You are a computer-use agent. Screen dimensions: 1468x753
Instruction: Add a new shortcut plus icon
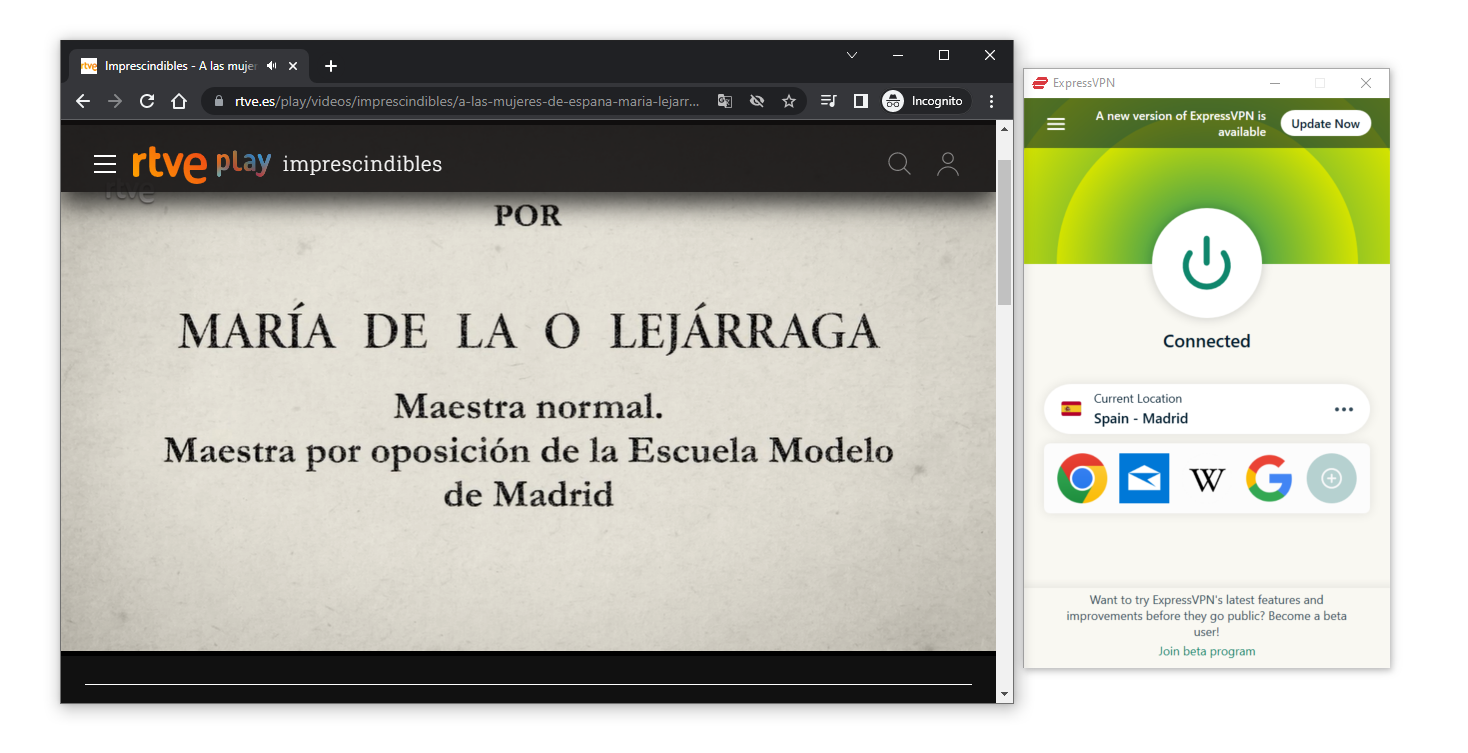tap(1331, 478)
